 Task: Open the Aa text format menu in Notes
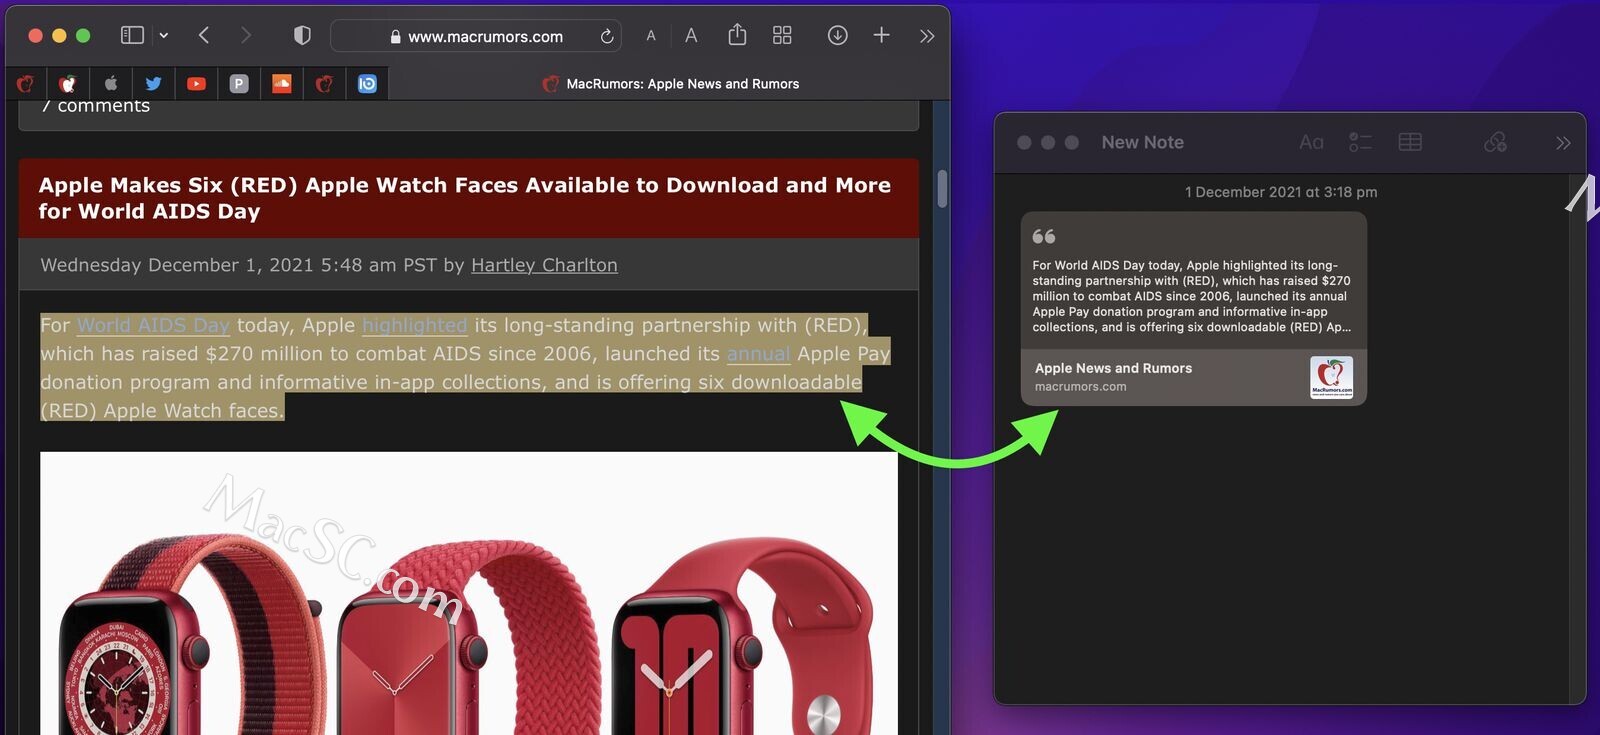(1311, 142)
